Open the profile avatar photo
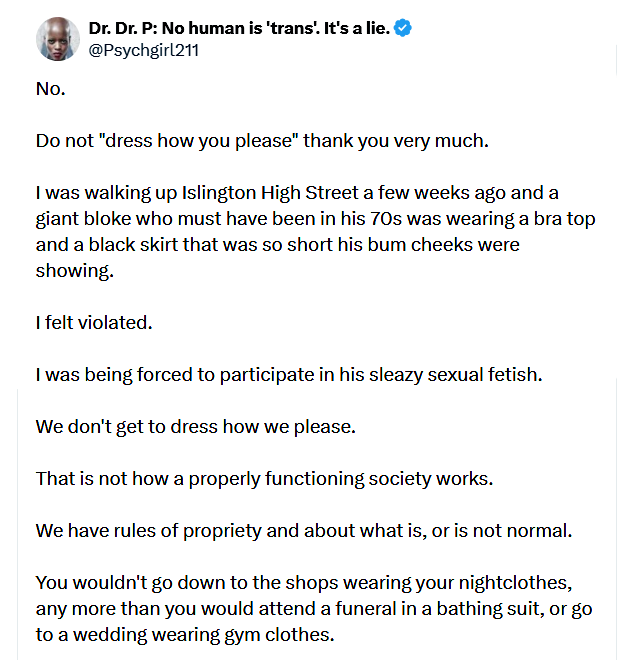The image size is (637, 660). (58, 39)
